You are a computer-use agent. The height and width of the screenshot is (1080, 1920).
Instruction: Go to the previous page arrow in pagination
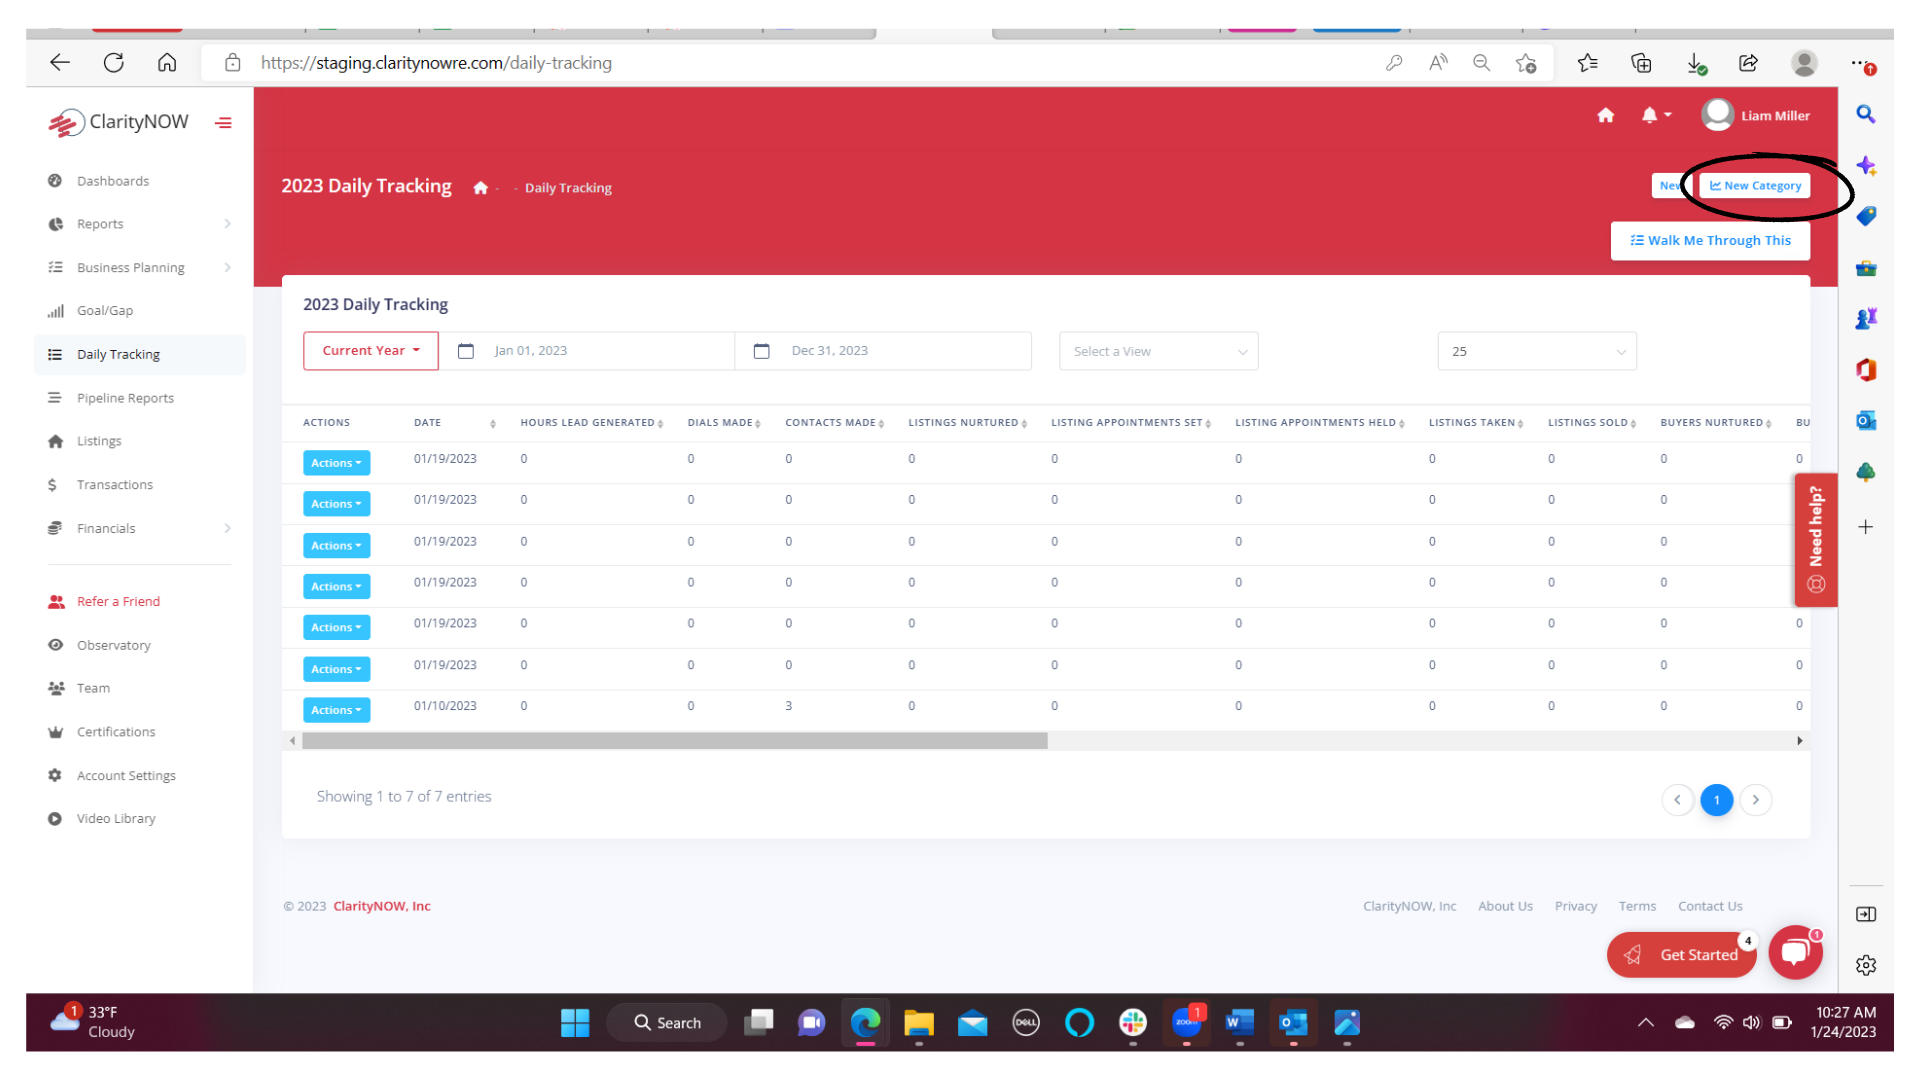(1677, 800)
